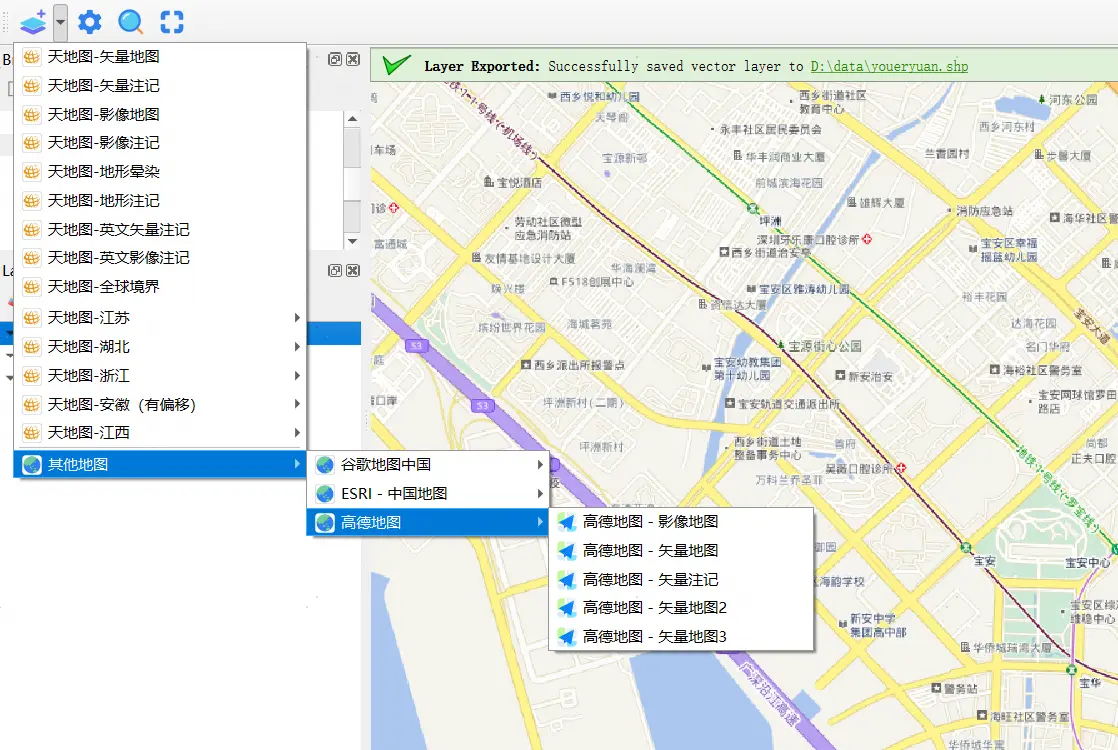Click paper plane icon of 高德地图 - 矢量地图2

click(567, 607)
